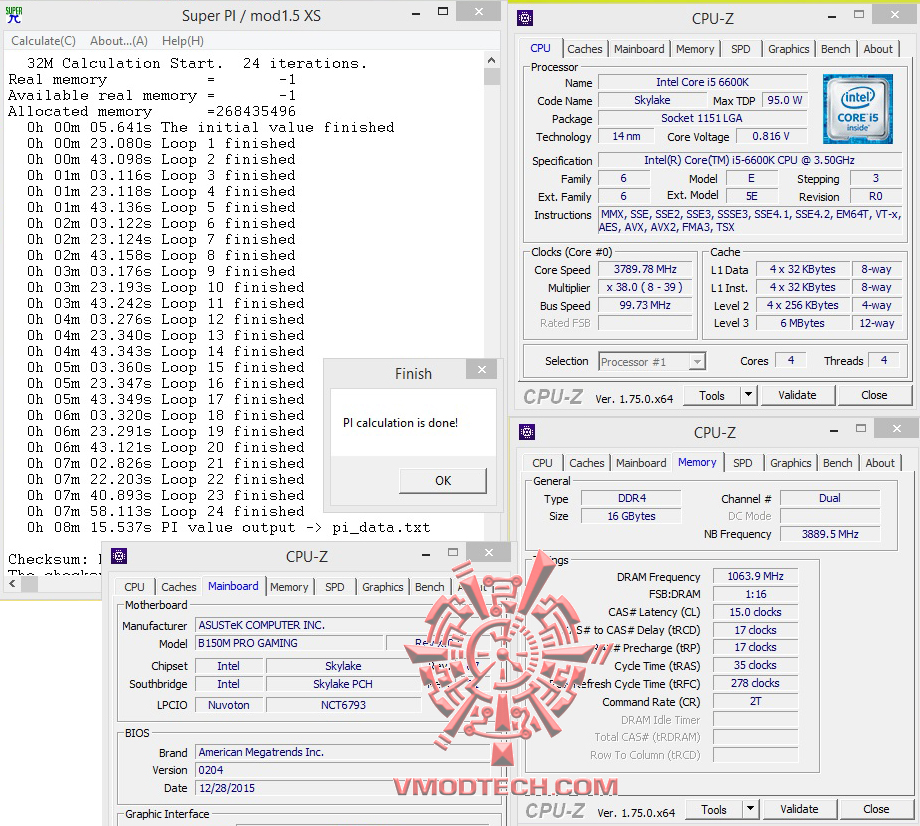Switch to SPD tab in top CPU-Z window
The height and width of the screenshot is (826, 920).
click(740, 49)
